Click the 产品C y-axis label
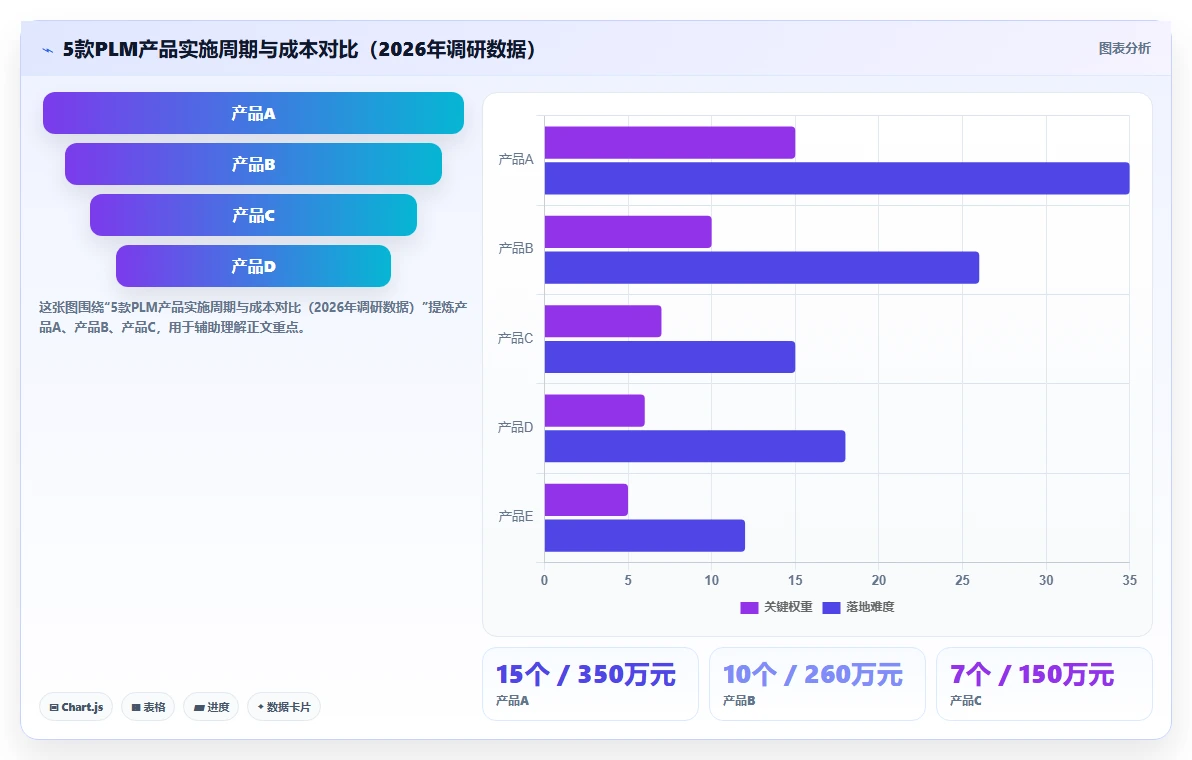Image resolution: width=1192 pixels, height=760 pixels. 515,338
